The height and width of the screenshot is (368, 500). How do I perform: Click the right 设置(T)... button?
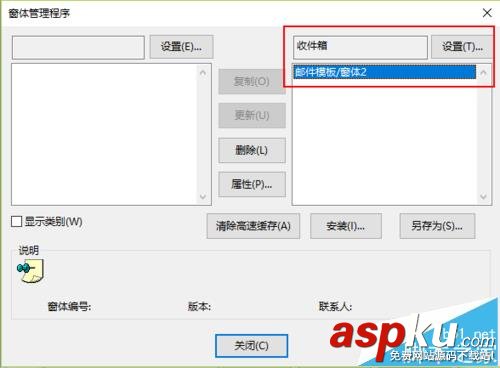pos(462,47)
